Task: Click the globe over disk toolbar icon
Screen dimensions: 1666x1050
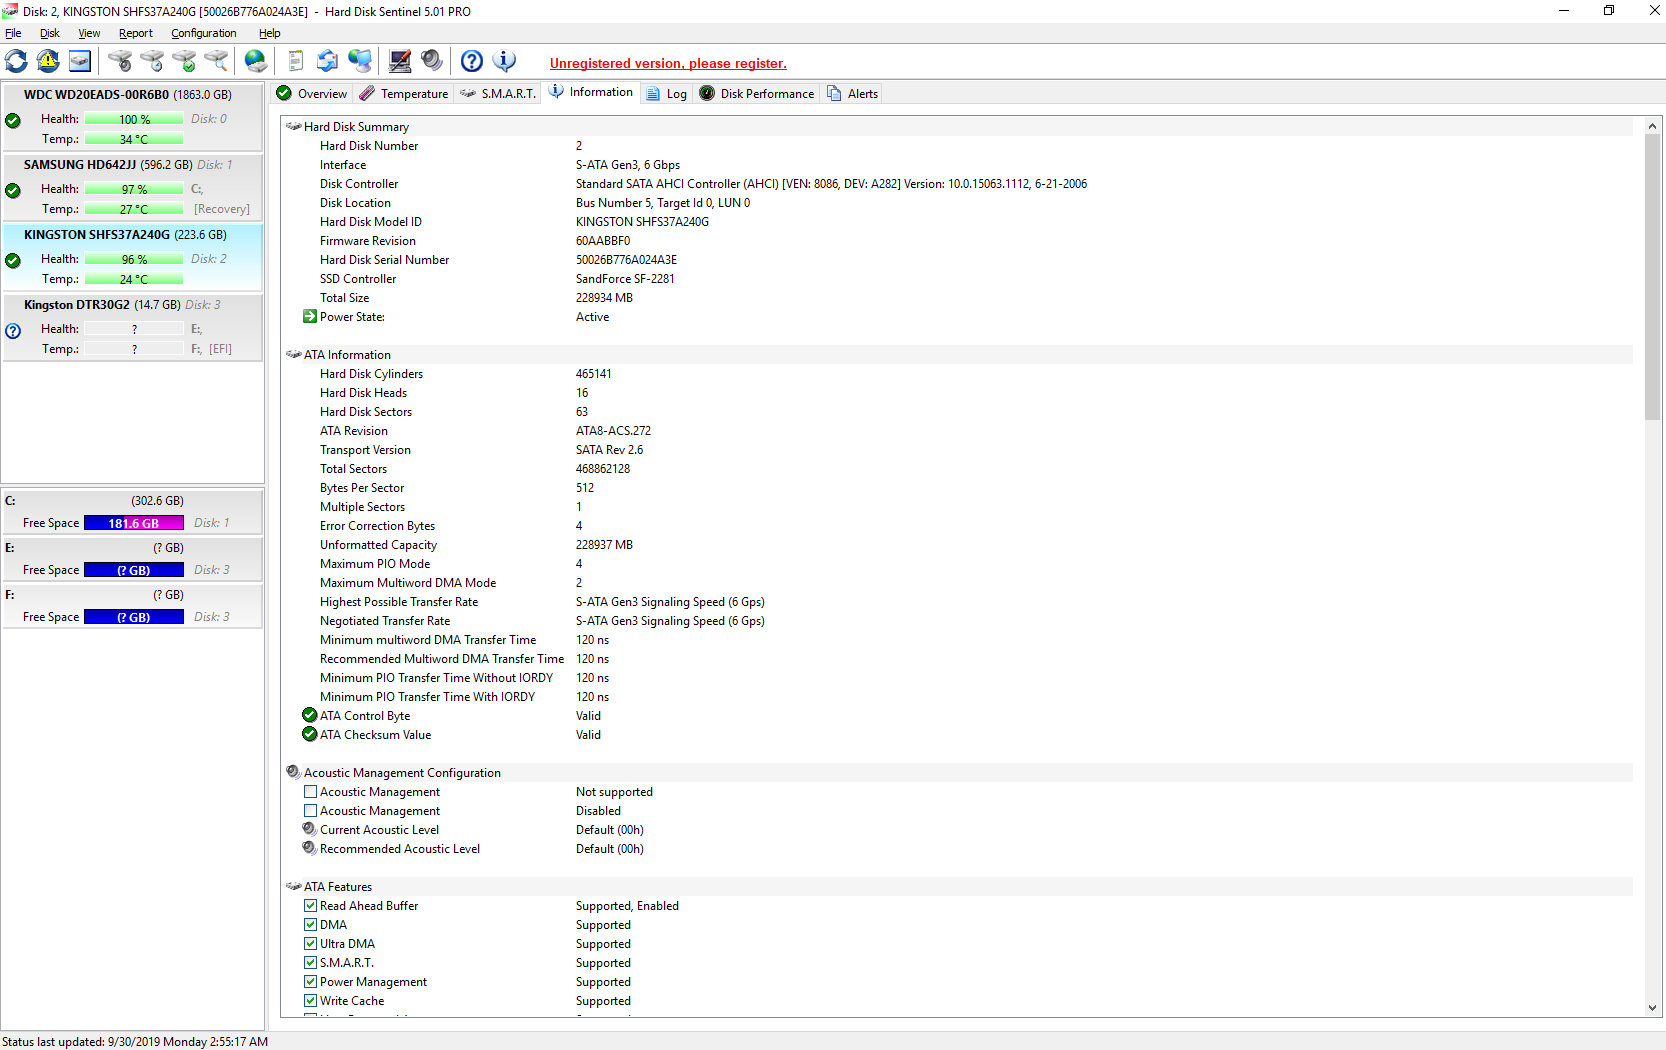Action: 256,61
